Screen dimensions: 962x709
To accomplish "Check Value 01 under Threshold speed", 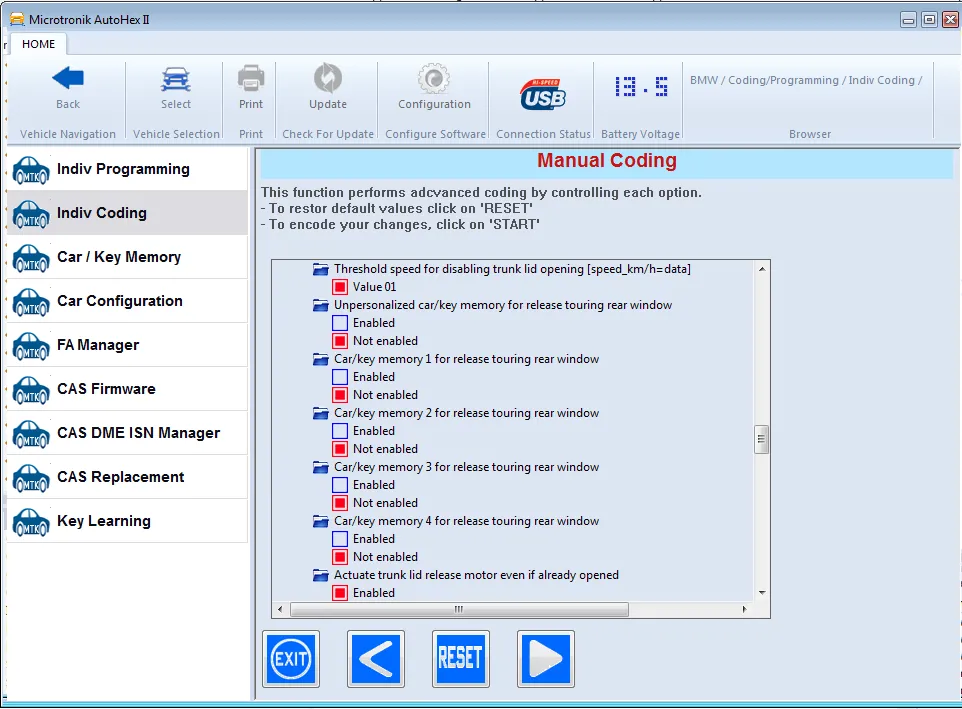I will (x=340, y=286).
